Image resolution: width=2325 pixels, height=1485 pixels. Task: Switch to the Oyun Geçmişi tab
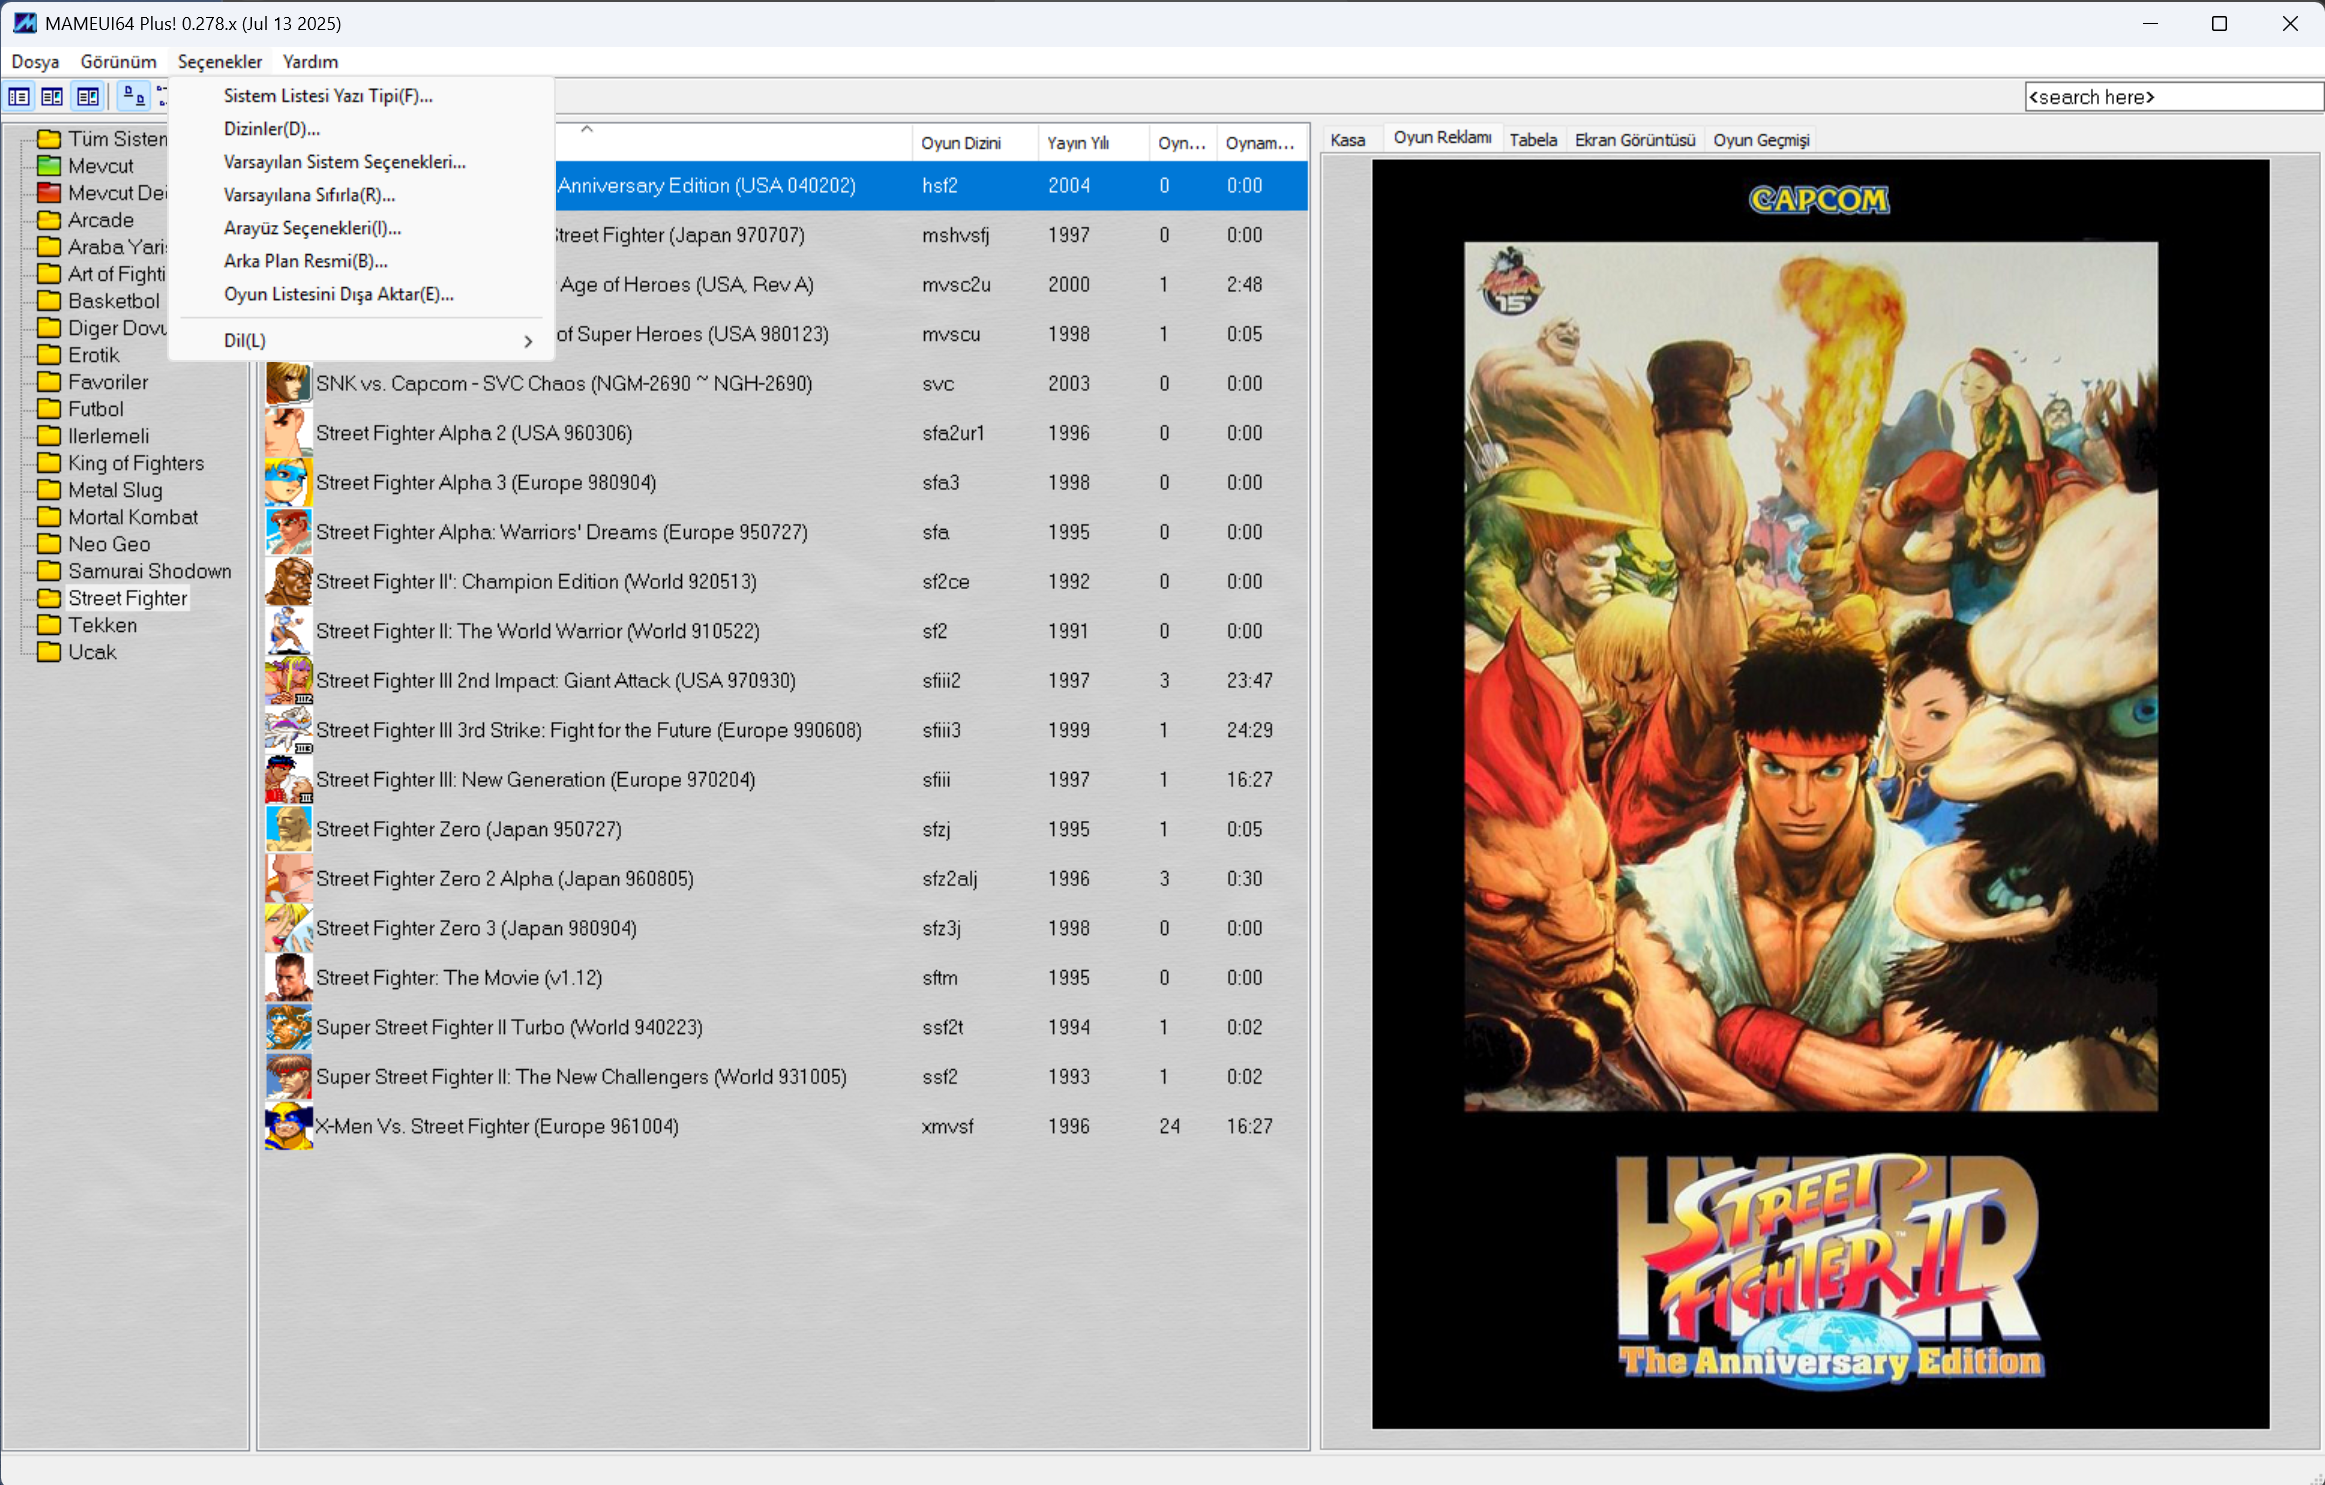tap(1761, 140)
